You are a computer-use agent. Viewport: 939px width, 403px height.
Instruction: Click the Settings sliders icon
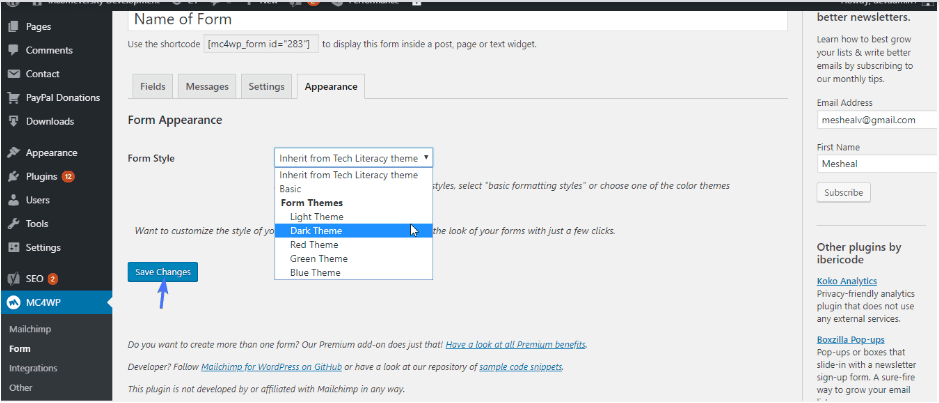pos(14,247)
